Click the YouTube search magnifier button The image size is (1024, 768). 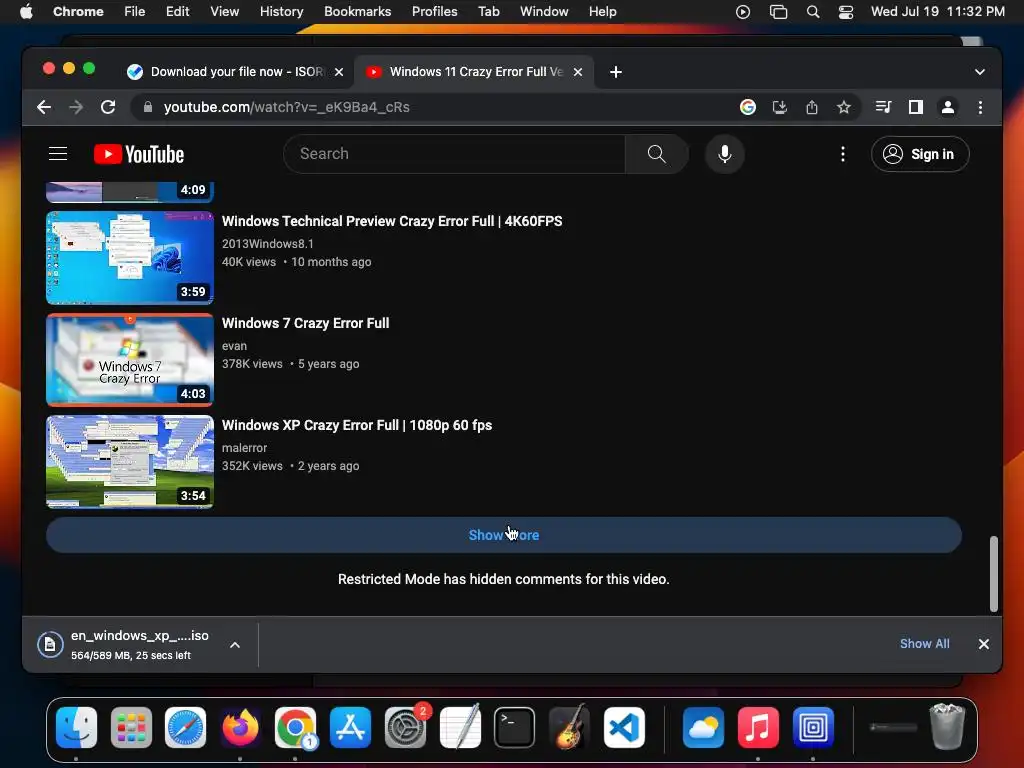point(656,154)
